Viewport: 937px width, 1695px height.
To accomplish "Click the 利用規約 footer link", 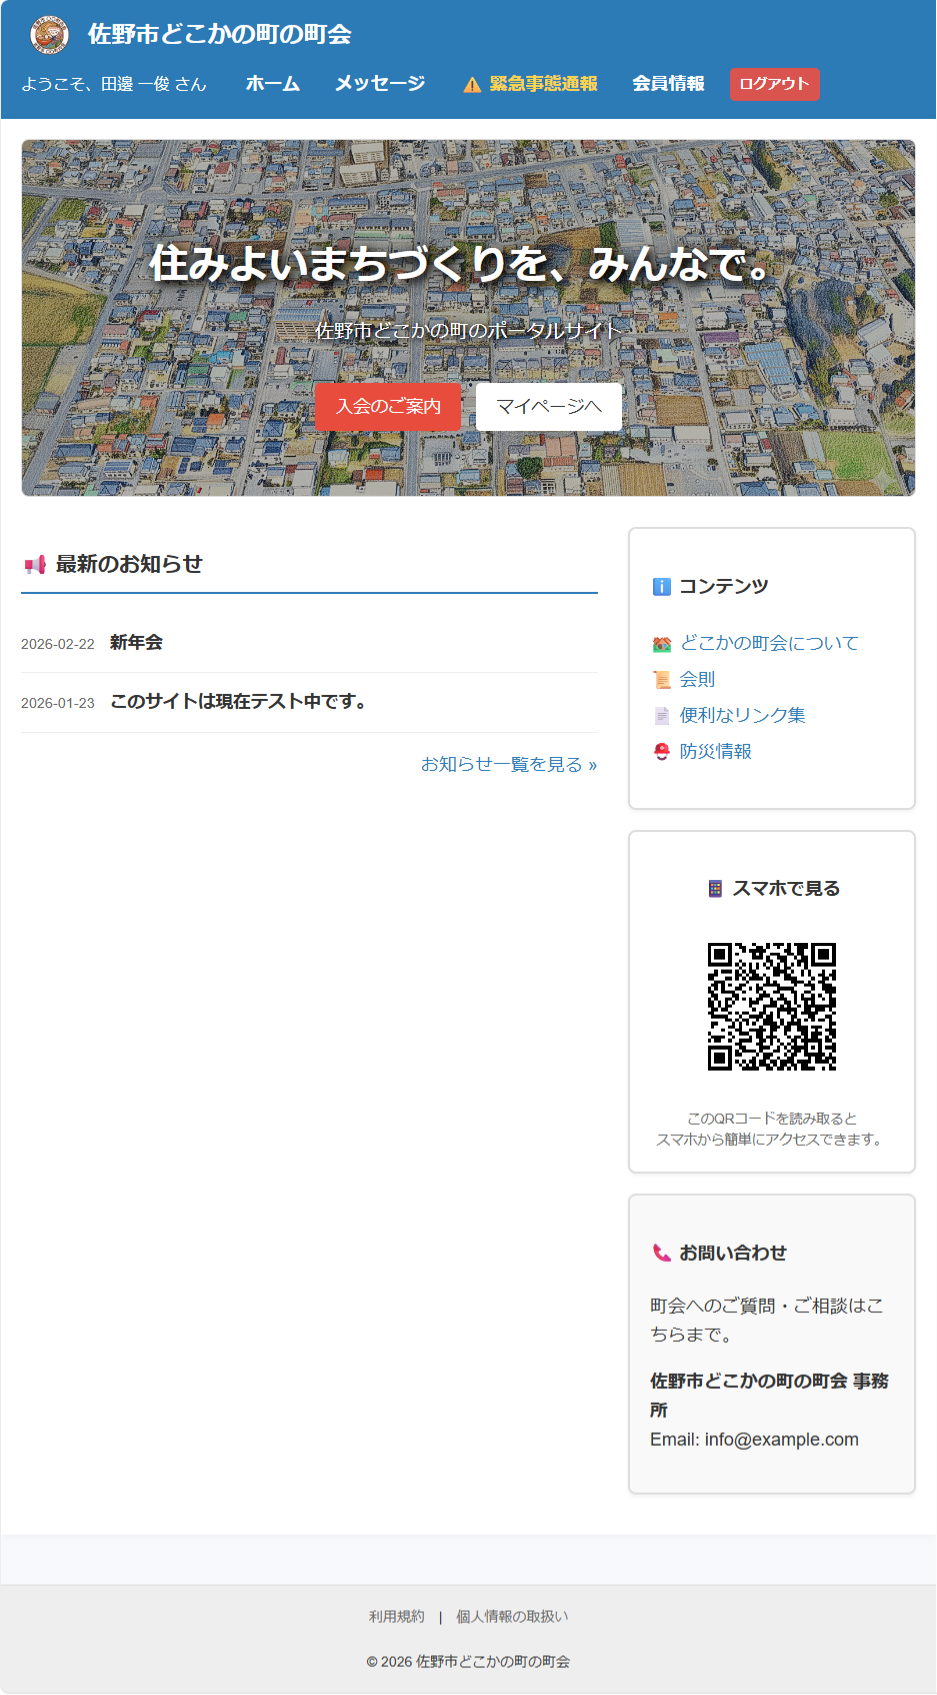I will (397, 1617).
